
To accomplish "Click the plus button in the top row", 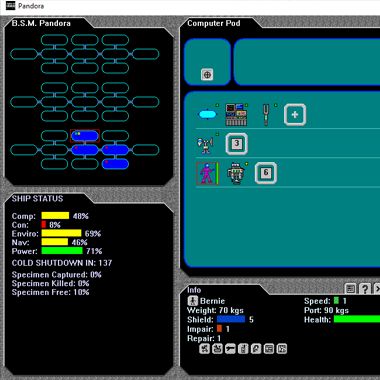I will 295,115.
